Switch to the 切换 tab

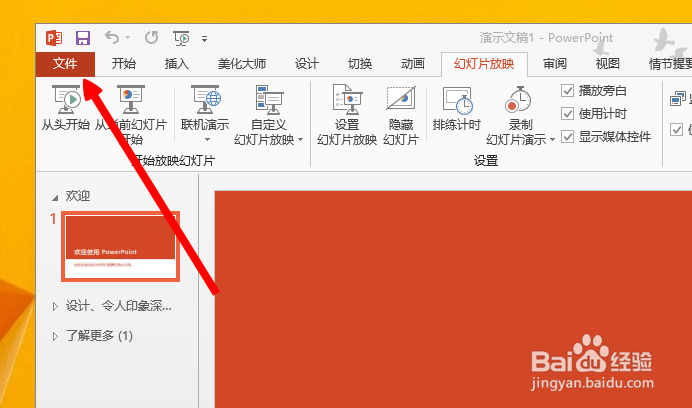point(360,64)
